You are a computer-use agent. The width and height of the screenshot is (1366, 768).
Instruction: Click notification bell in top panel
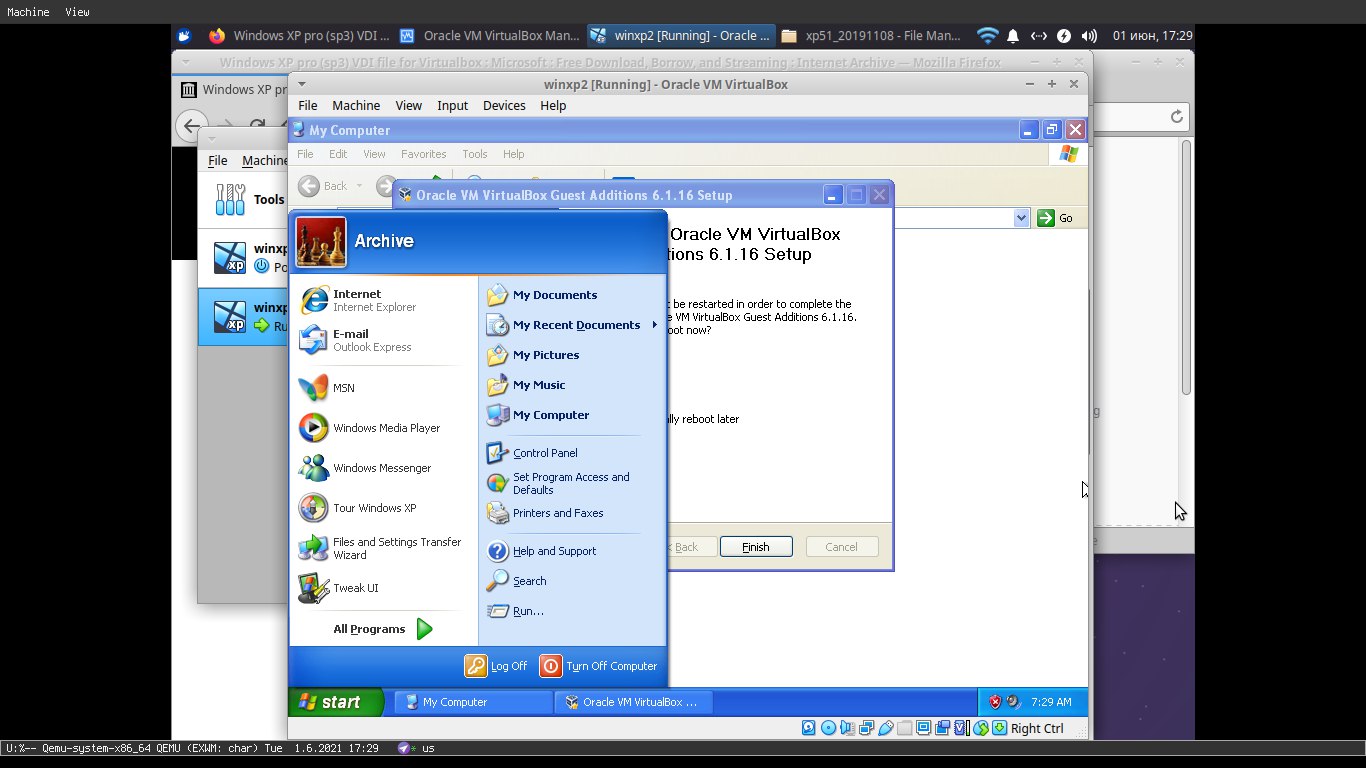coord(1013,36)
